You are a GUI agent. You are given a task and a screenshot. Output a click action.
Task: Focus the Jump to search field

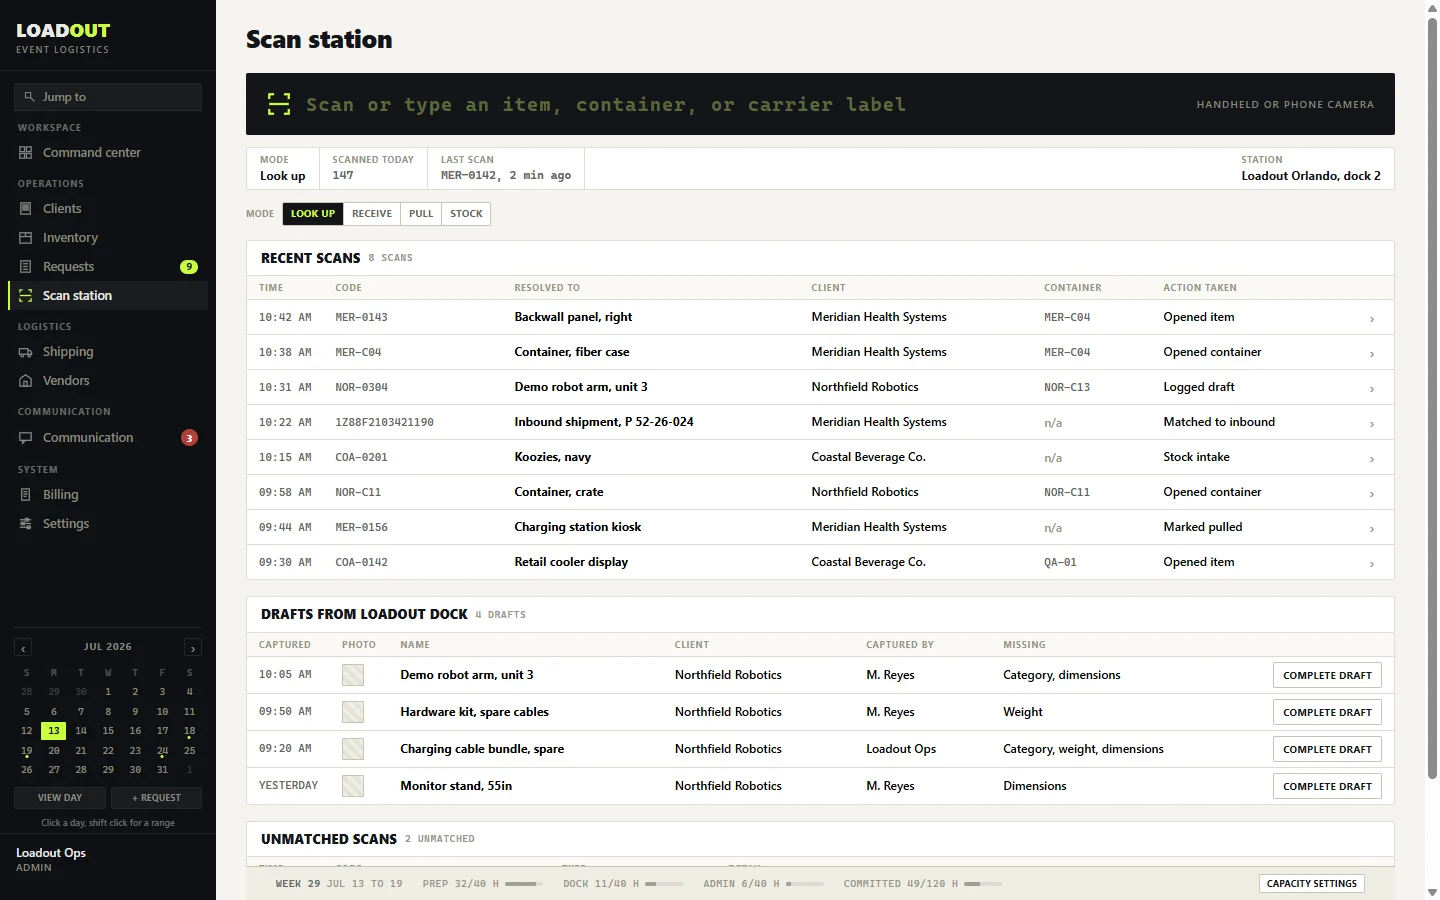click(x=108, y=97)
